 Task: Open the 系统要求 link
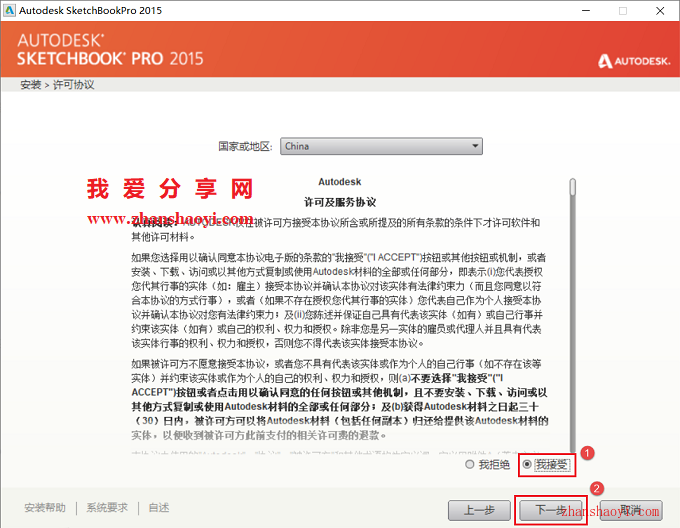coord(107,508)
